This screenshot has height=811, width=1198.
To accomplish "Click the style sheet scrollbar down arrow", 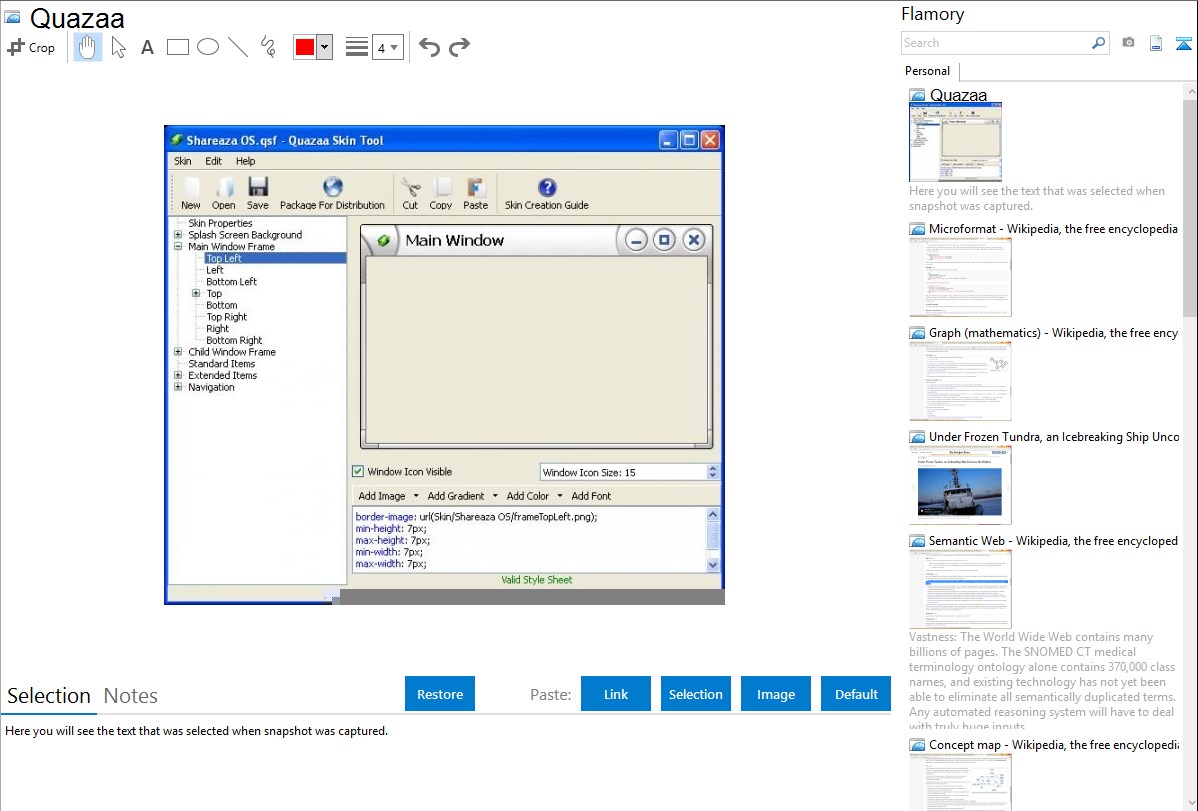I will tap(713, 565).
